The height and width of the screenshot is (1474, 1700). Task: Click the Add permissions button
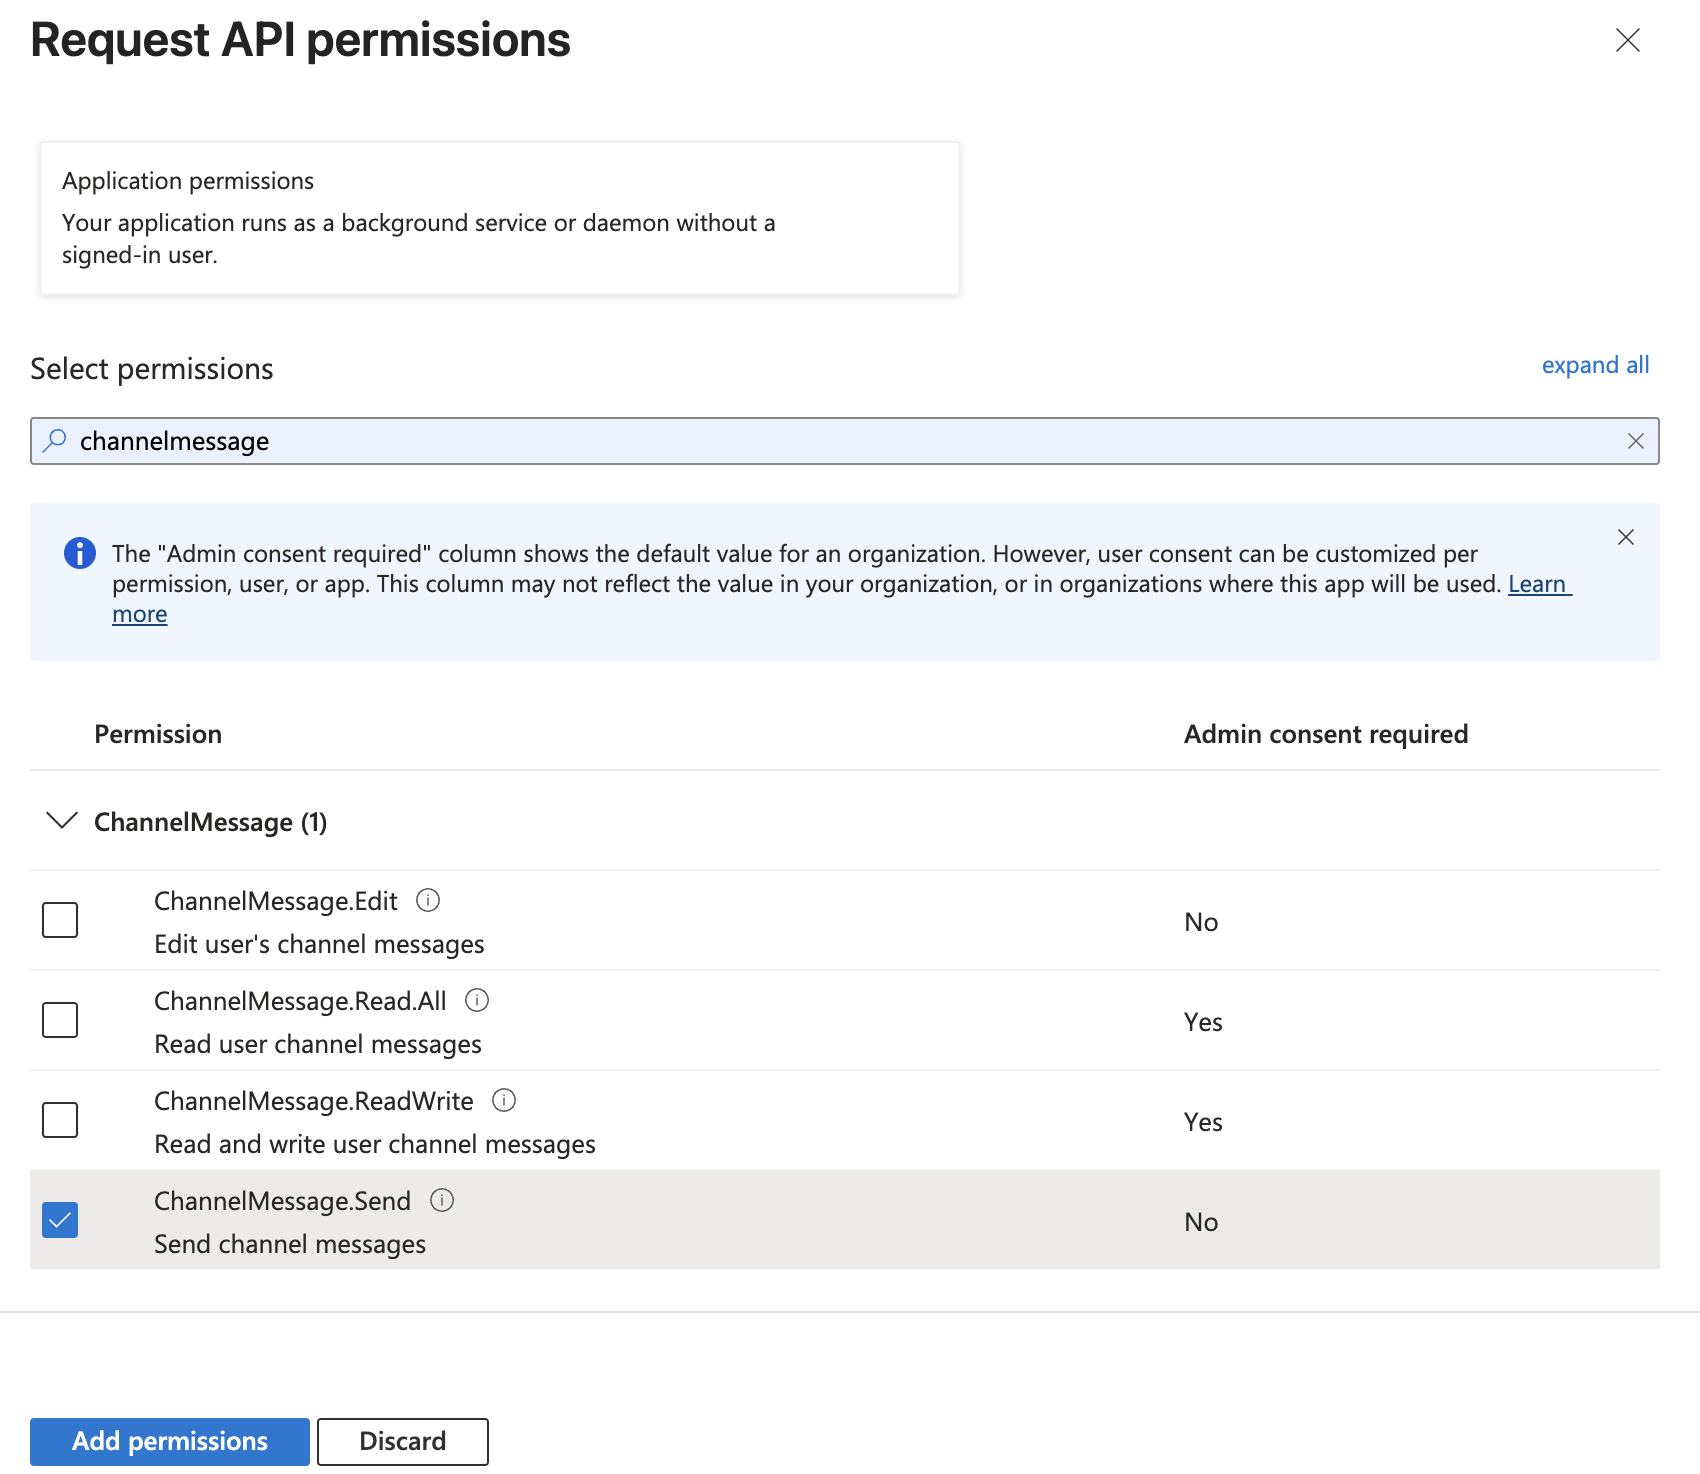click(168, 1441)
